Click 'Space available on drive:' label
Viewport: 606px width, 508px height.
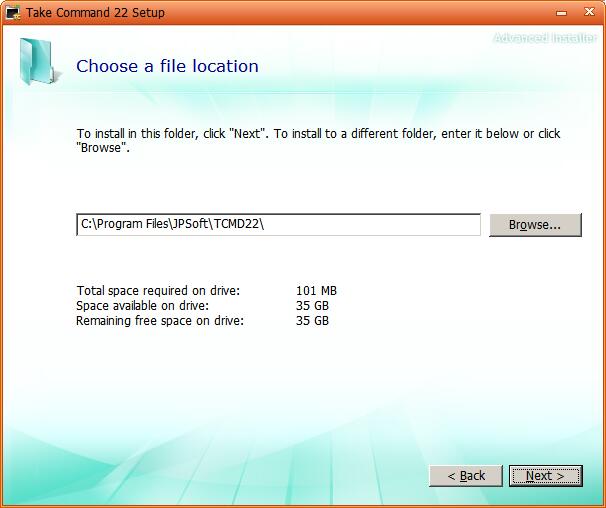[142, 305]
